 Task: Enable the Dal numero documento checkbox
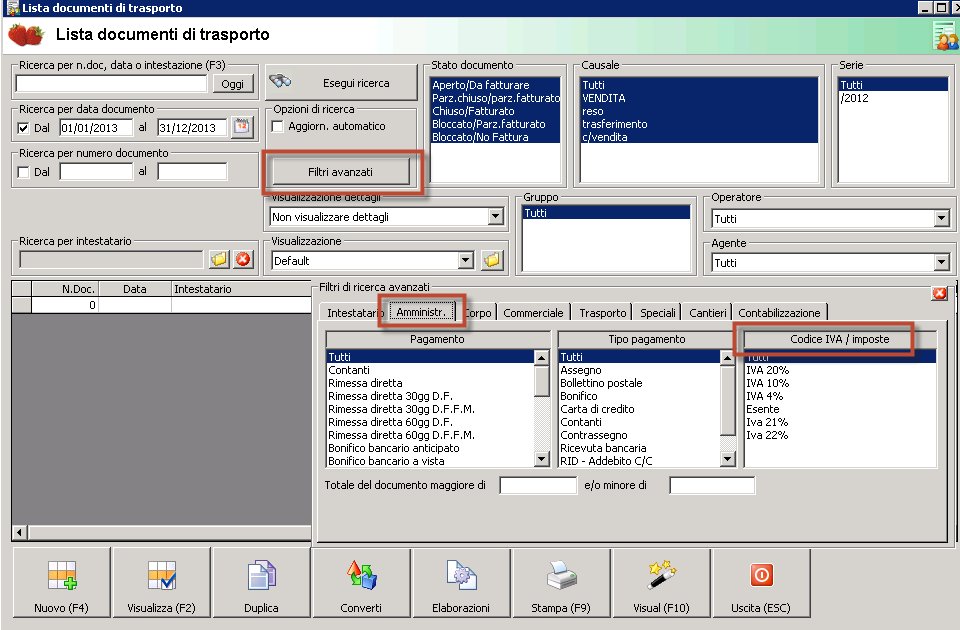23,172
